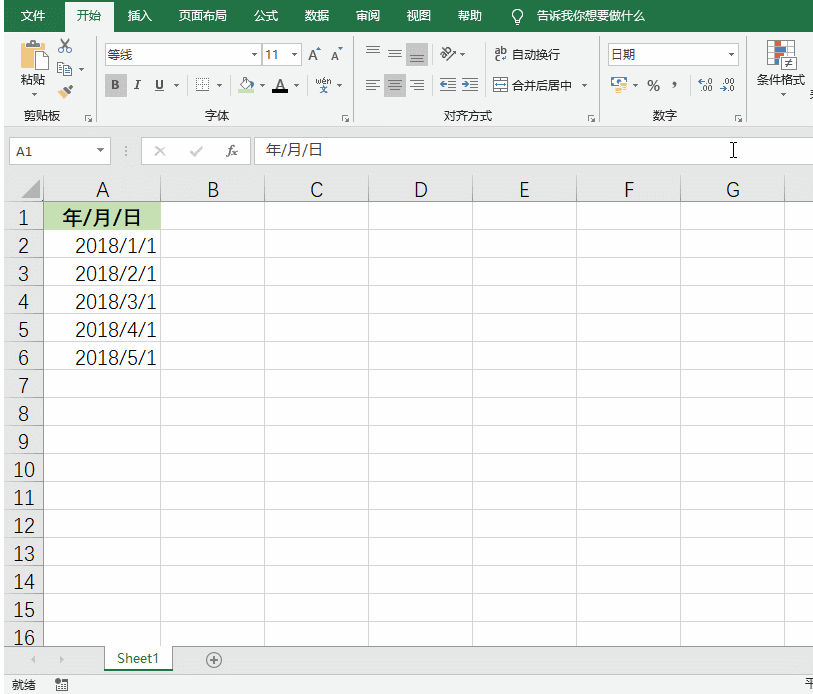Click the Select All corner triangle
The width and height of the screenshot is (813, 694).
[x=31, y=189]
